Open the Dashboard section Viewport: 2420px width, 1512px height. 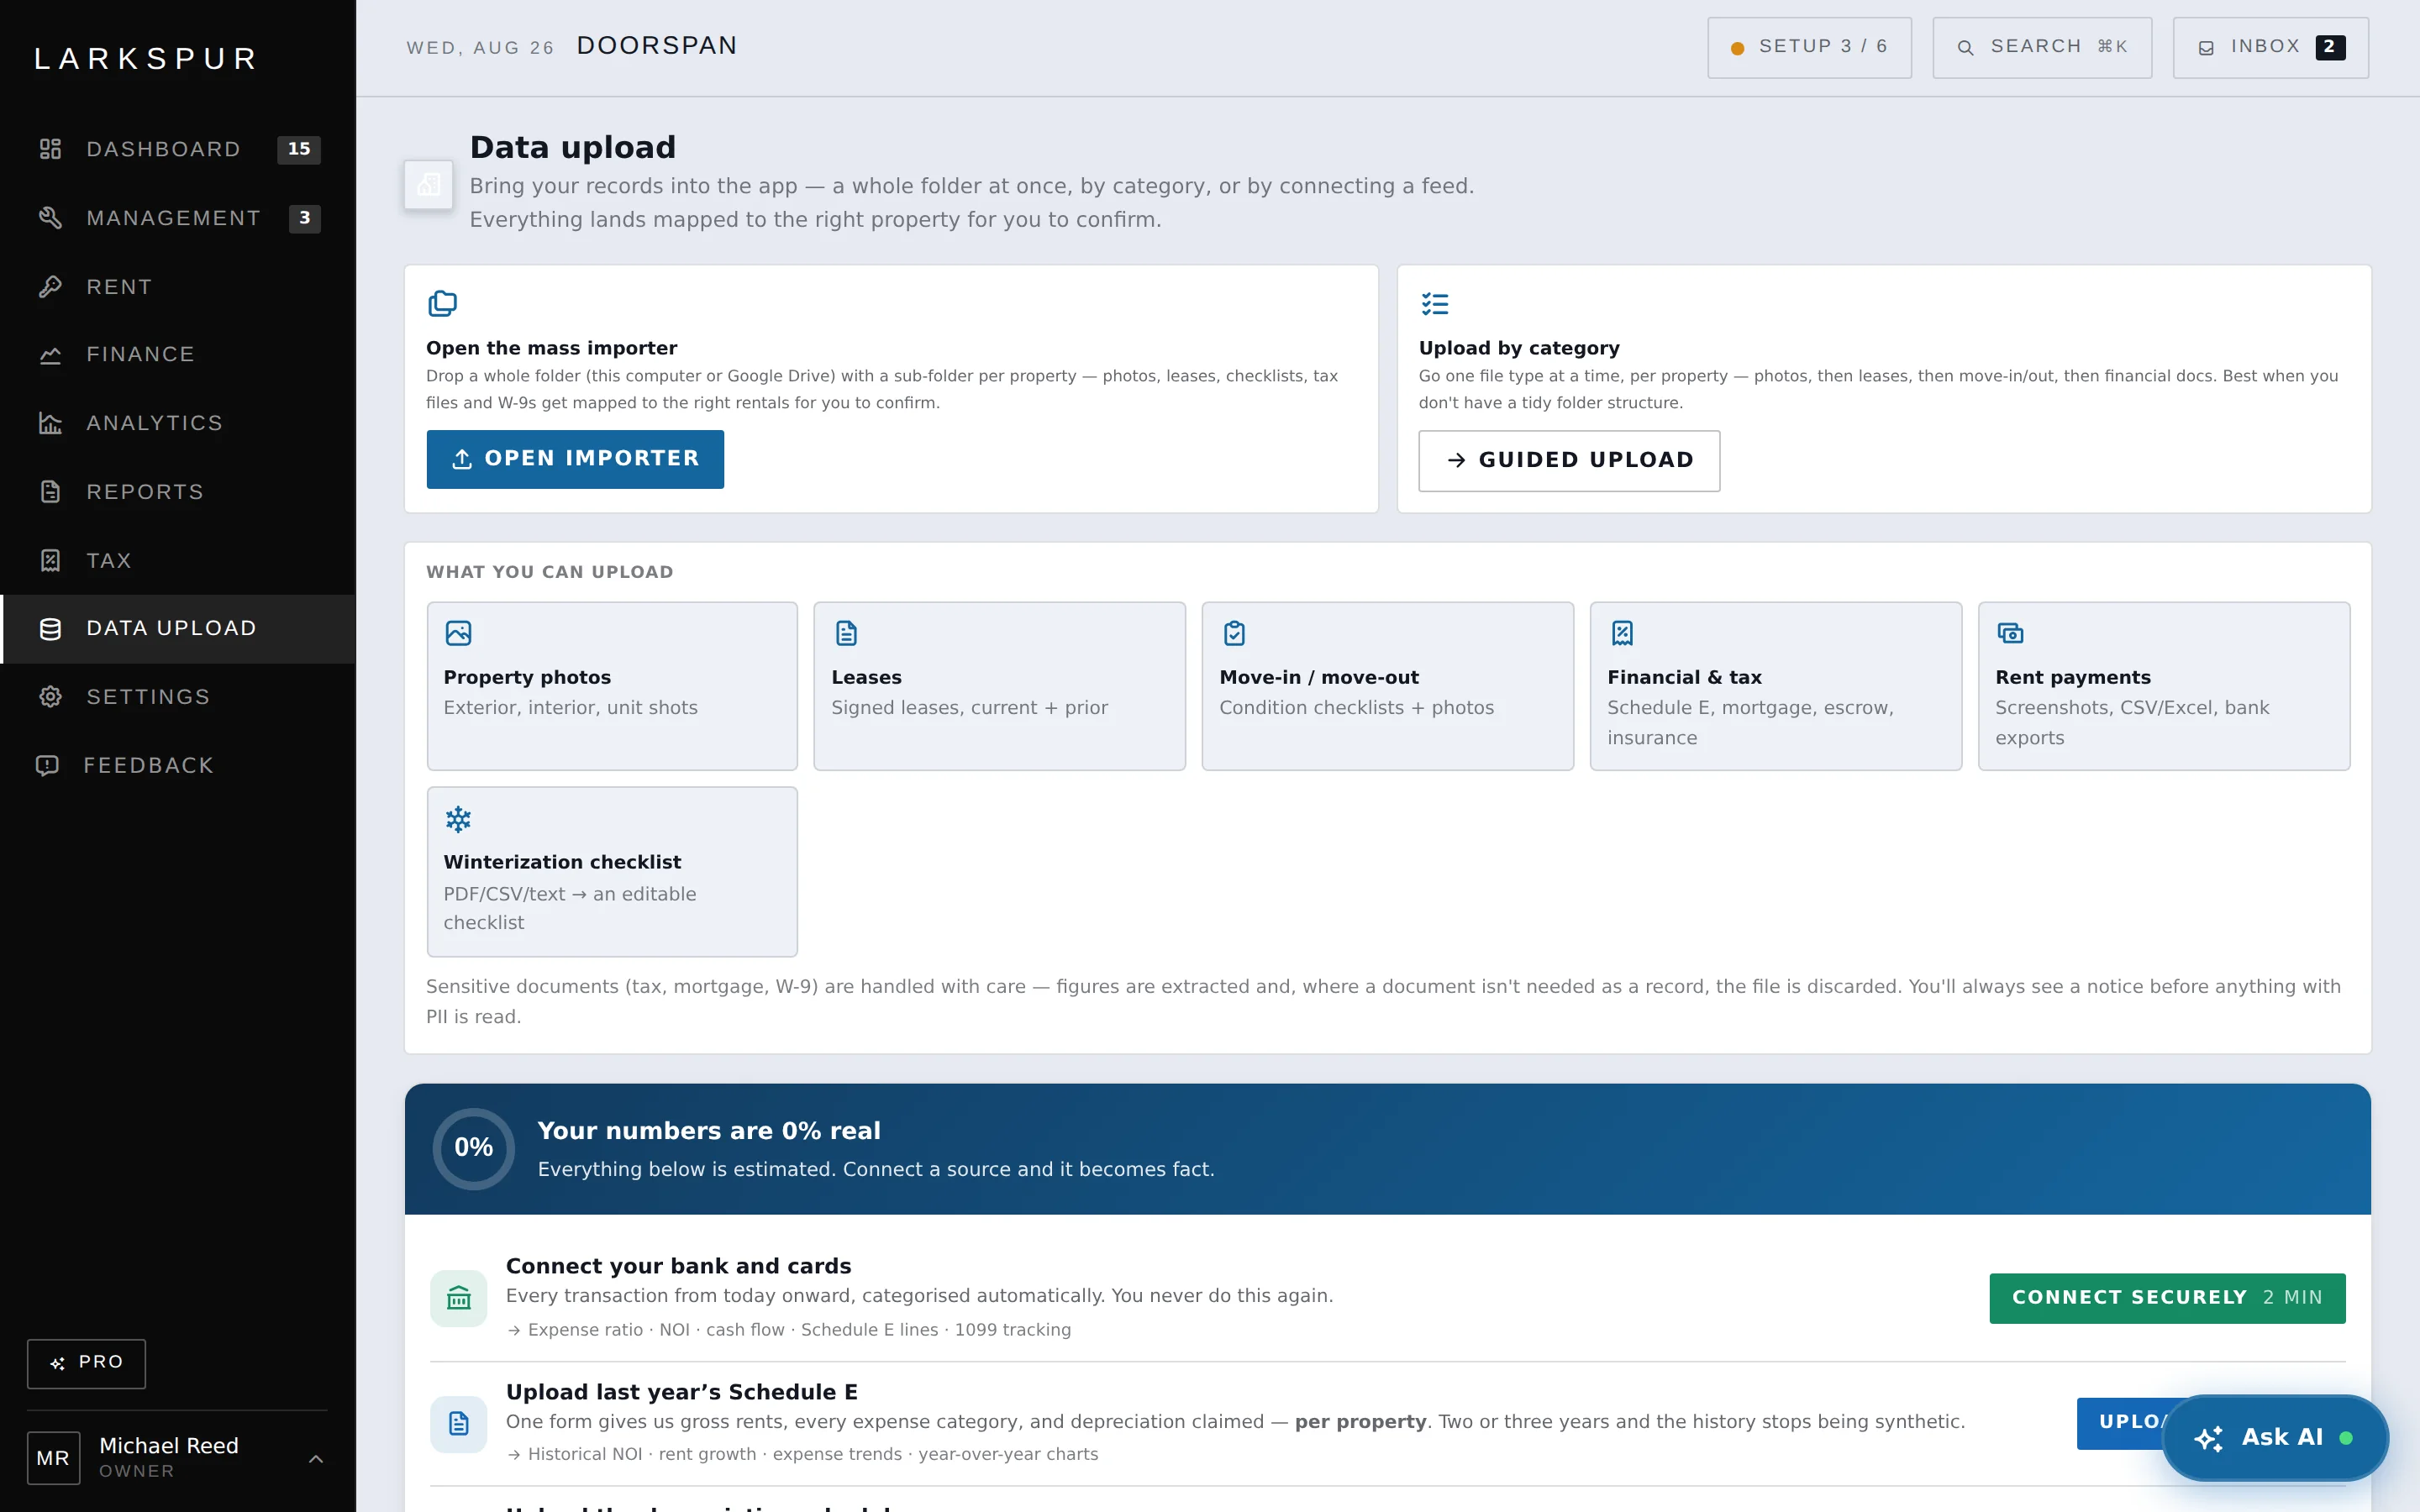[x=178, y=149]
